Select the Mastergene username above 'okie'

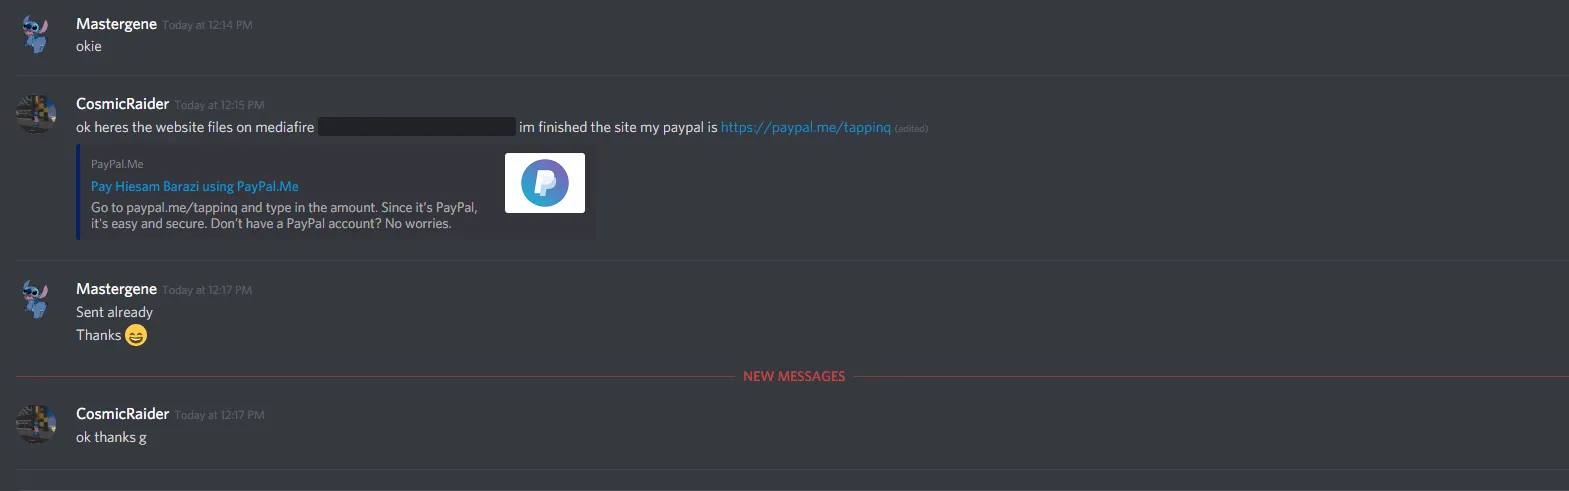tap(116, 24)
